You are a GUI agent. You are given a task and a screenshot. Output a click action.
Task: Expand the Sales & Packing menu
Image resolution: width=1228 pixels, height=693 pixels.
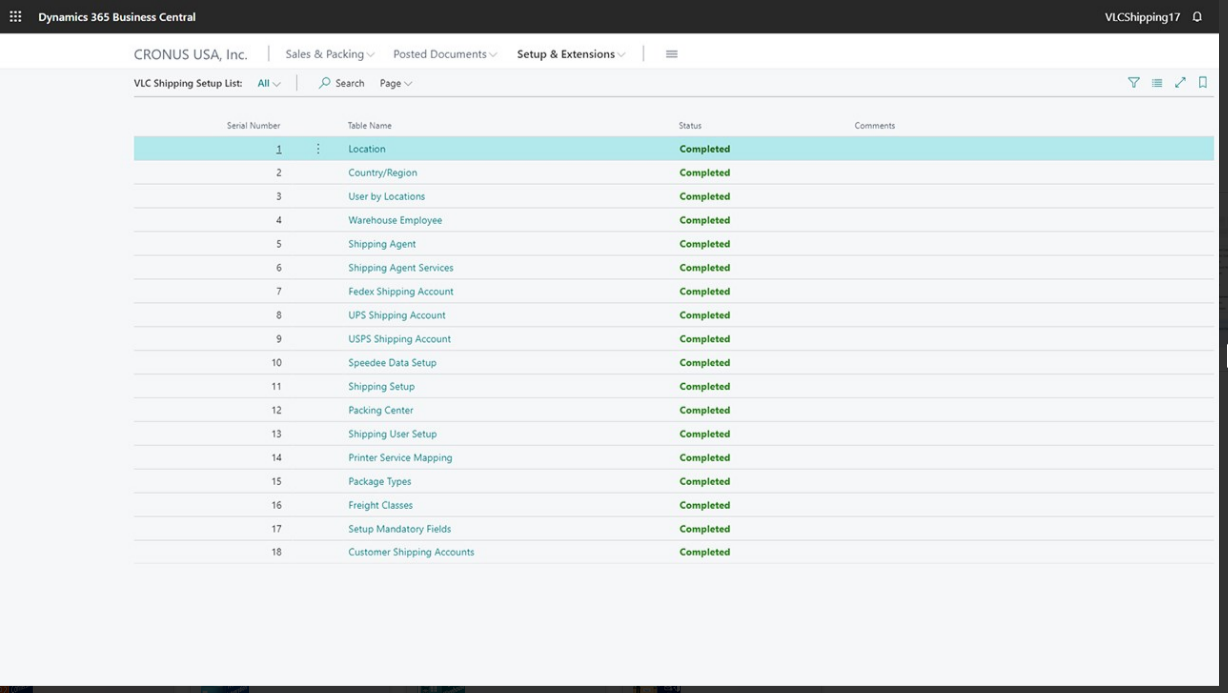coord(330,54)
